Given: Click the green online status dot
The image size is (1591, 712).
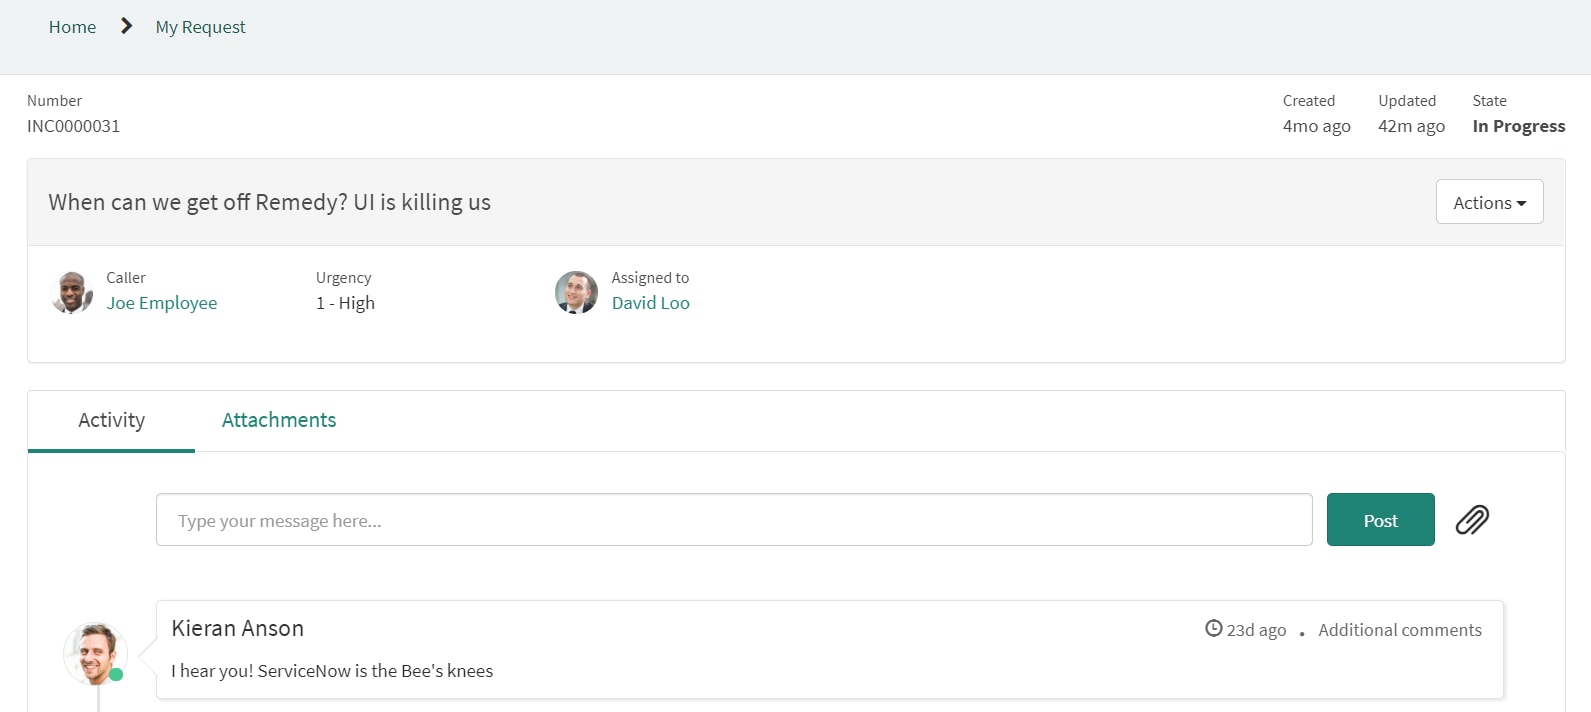Looking at the screenshot, I should (116, 674).
